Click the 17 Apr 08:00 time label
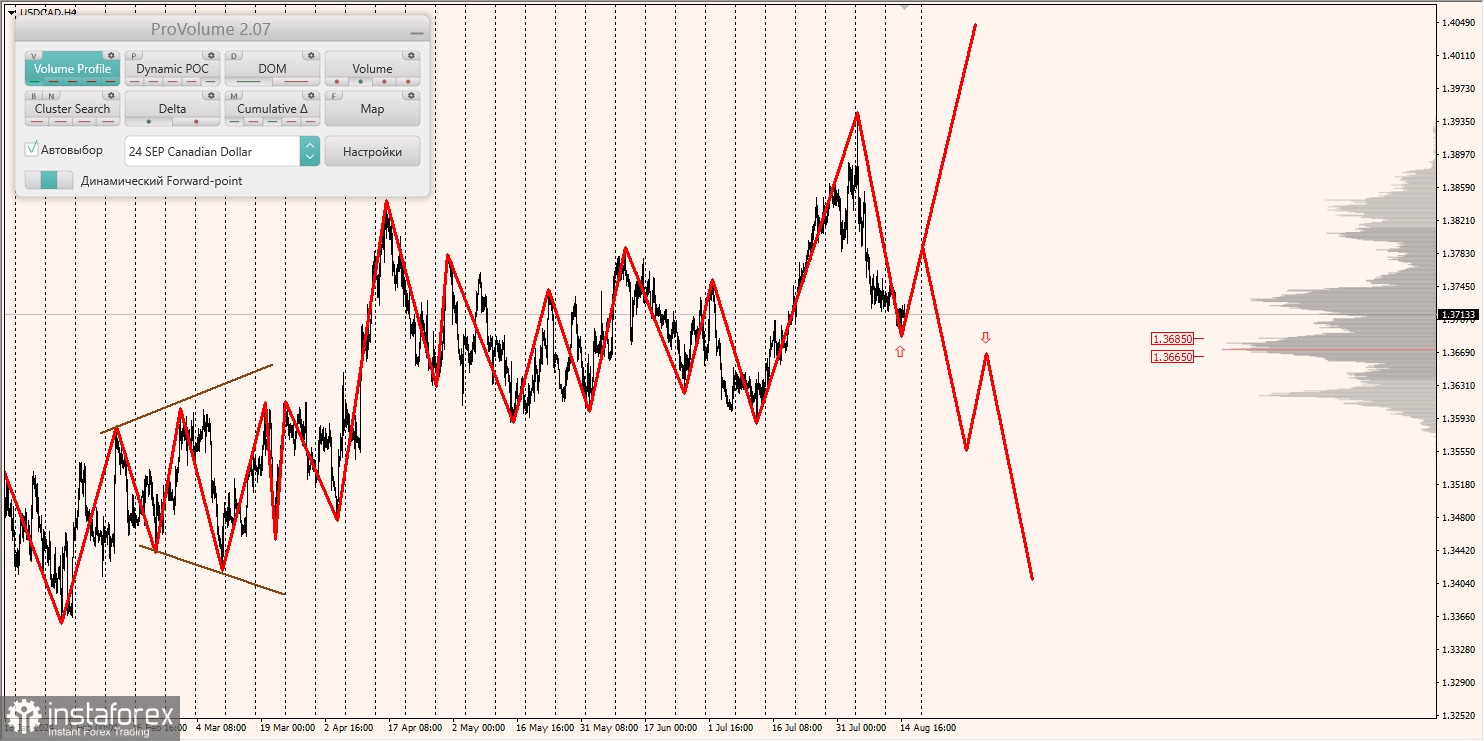This screenshot has width=1484, height=741. pyautogui.click(x=416, y=728)
